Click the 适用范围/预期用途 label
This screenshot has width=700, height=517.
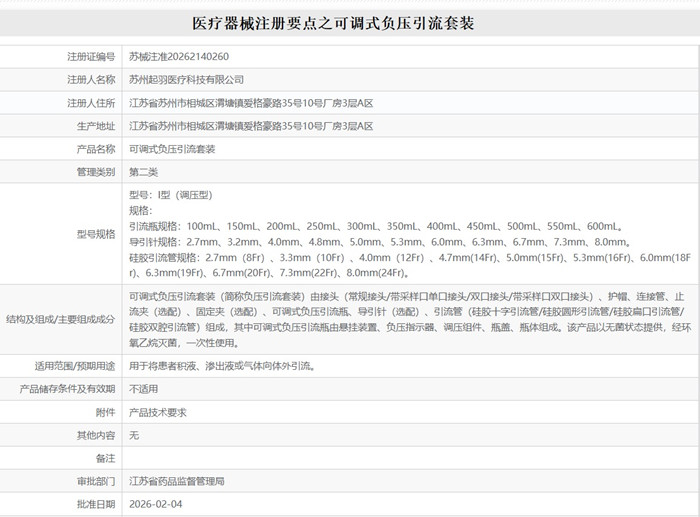75,366
